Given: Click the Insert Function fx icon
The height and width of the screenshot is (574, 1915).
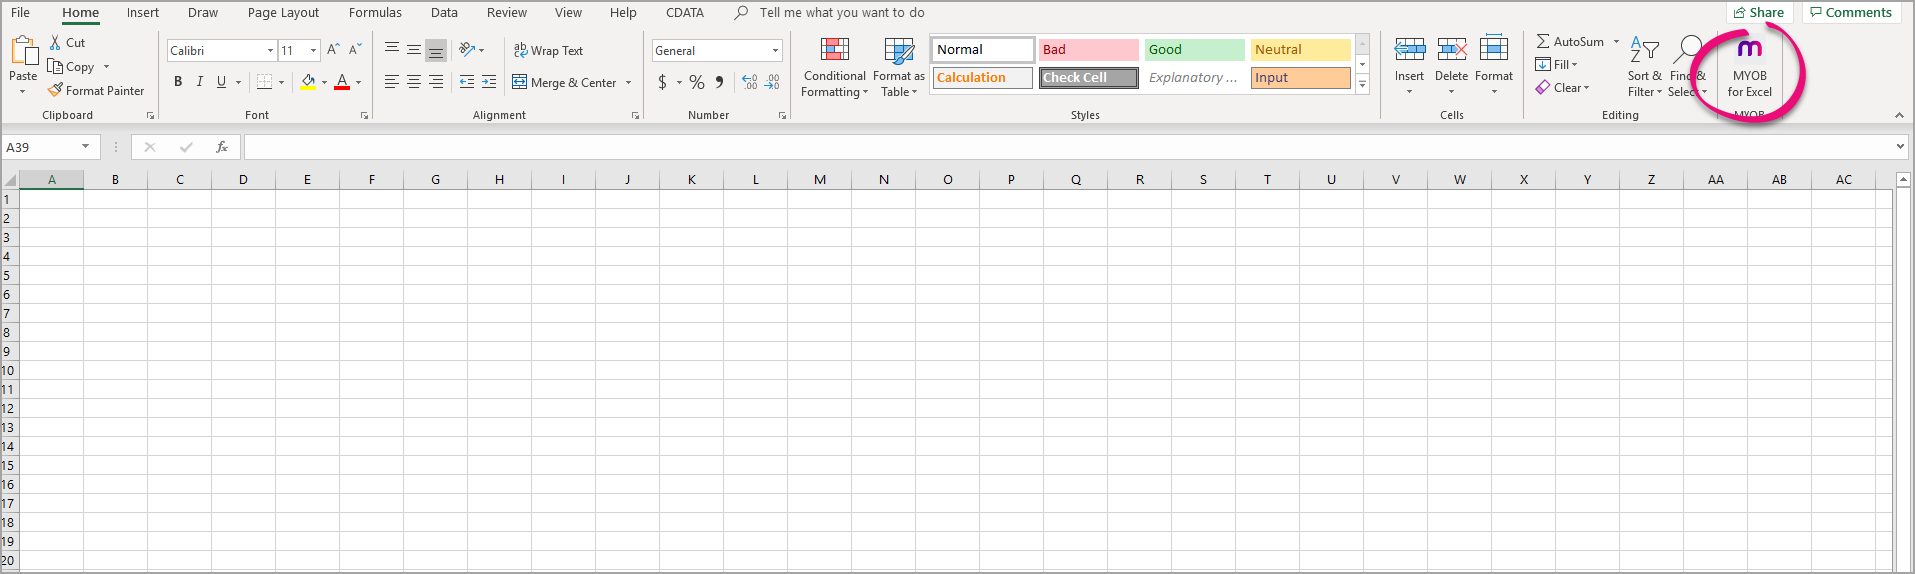Looking at the screenshot, I should [x=222, y=147].
